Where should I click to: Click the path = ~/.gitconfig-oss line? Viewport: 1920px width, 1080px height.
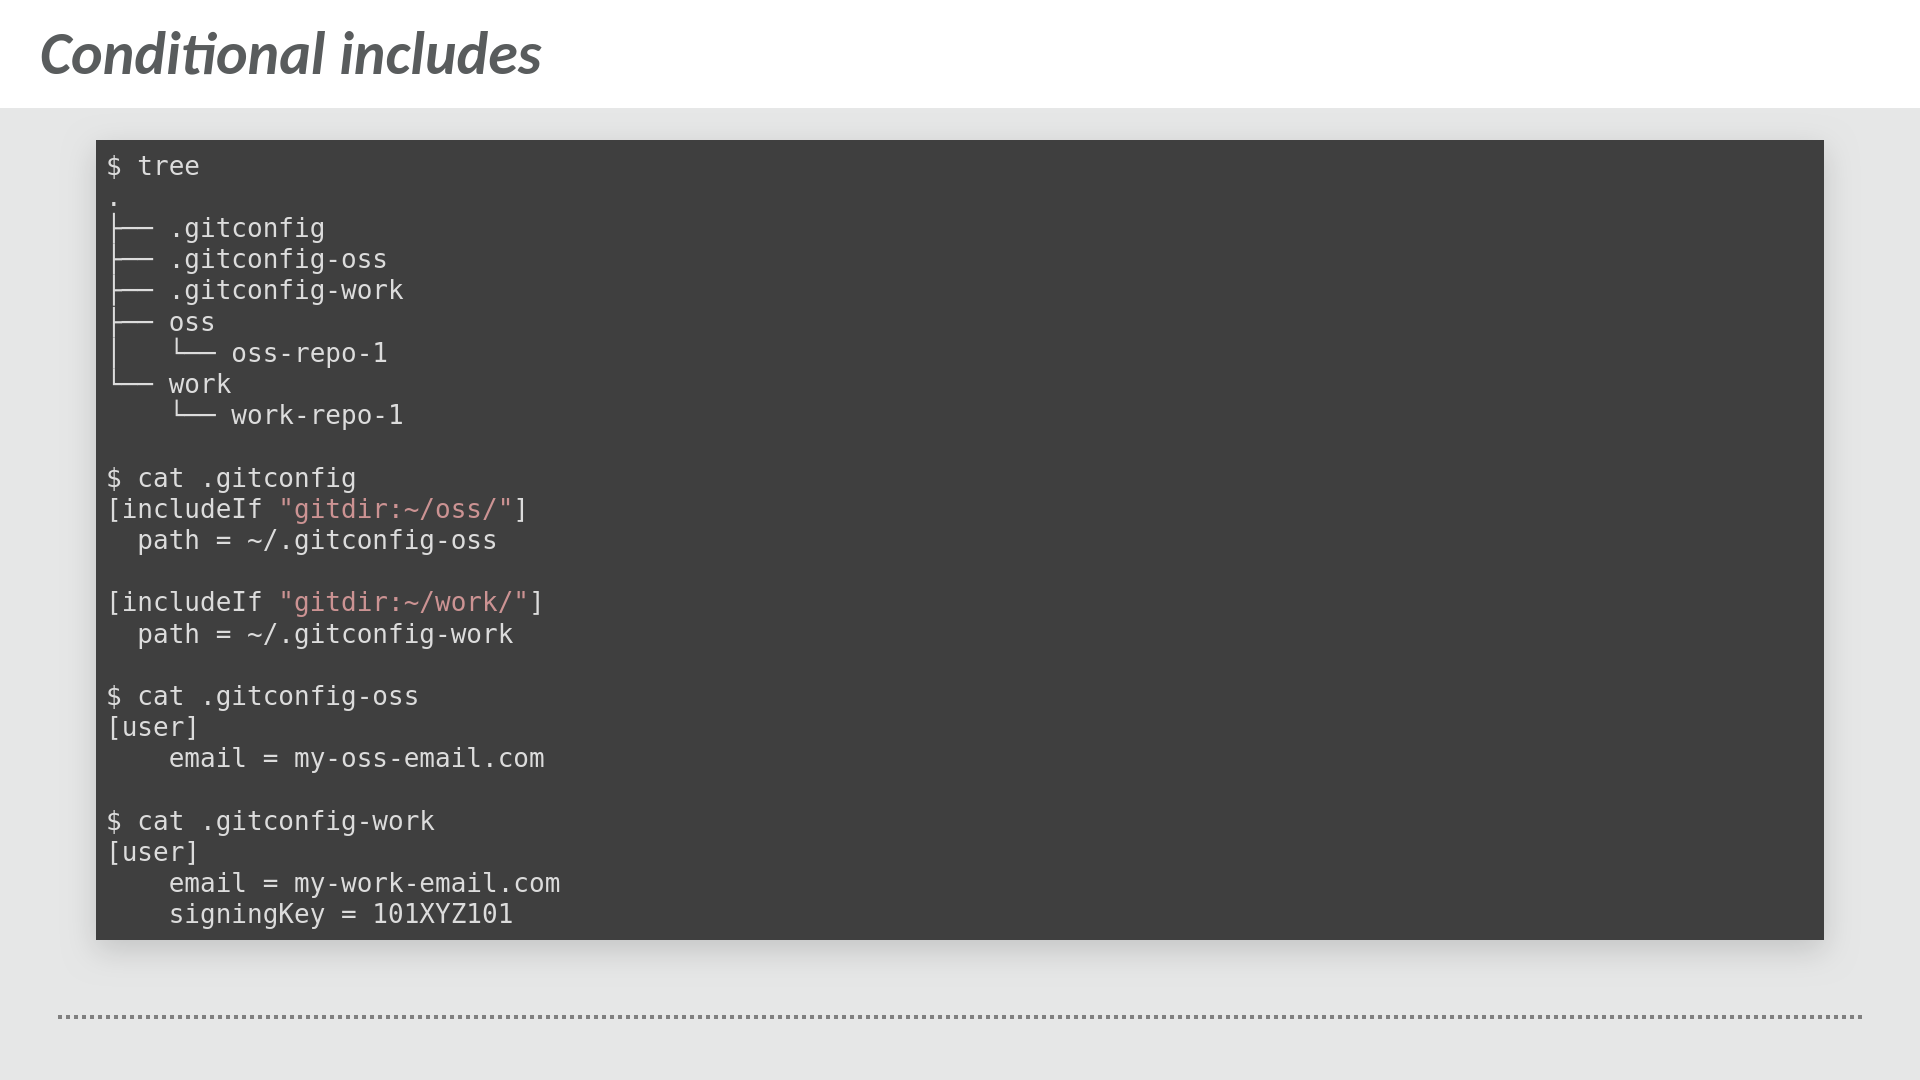click(316, 541)
